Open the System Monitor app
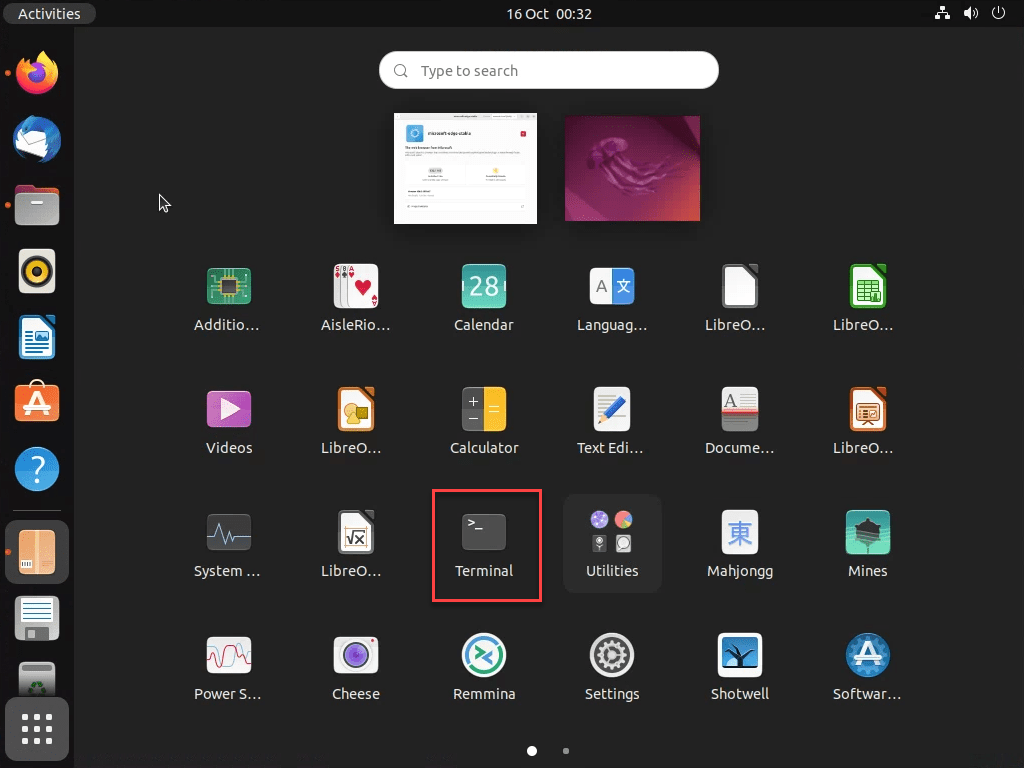 point(227,532)
